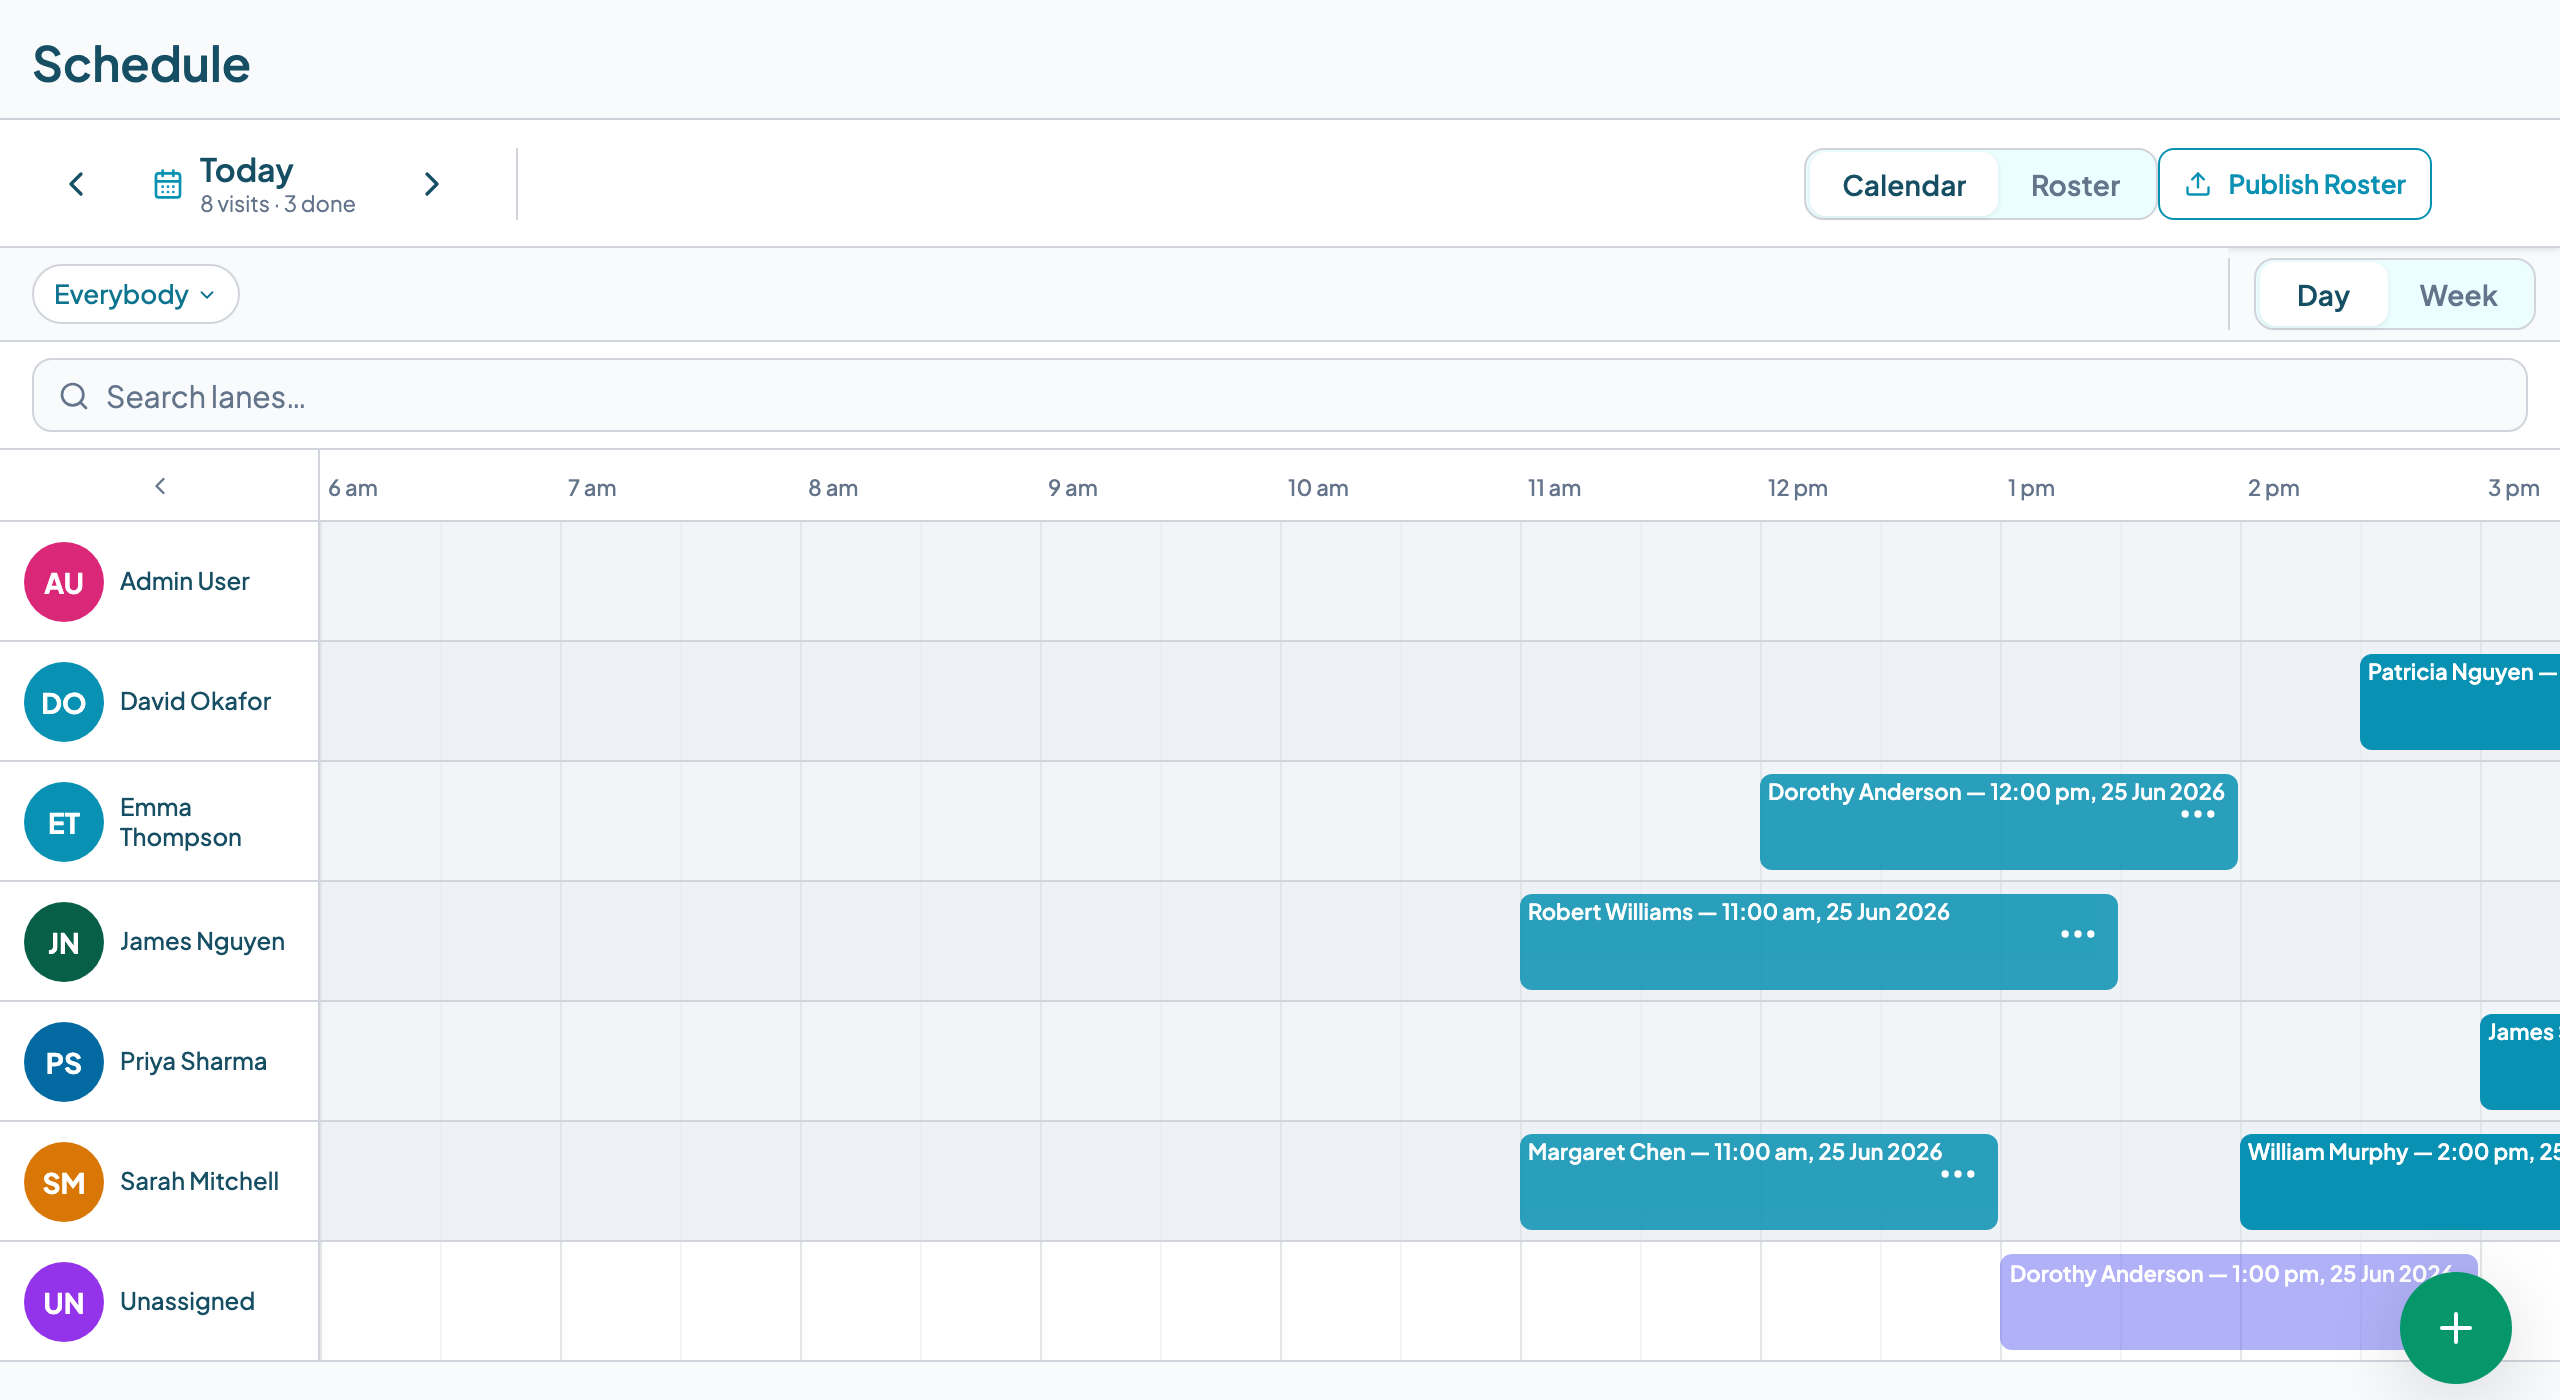
Task: Open Sarah Mitchell SM avatar
Action: [64, 1182]
